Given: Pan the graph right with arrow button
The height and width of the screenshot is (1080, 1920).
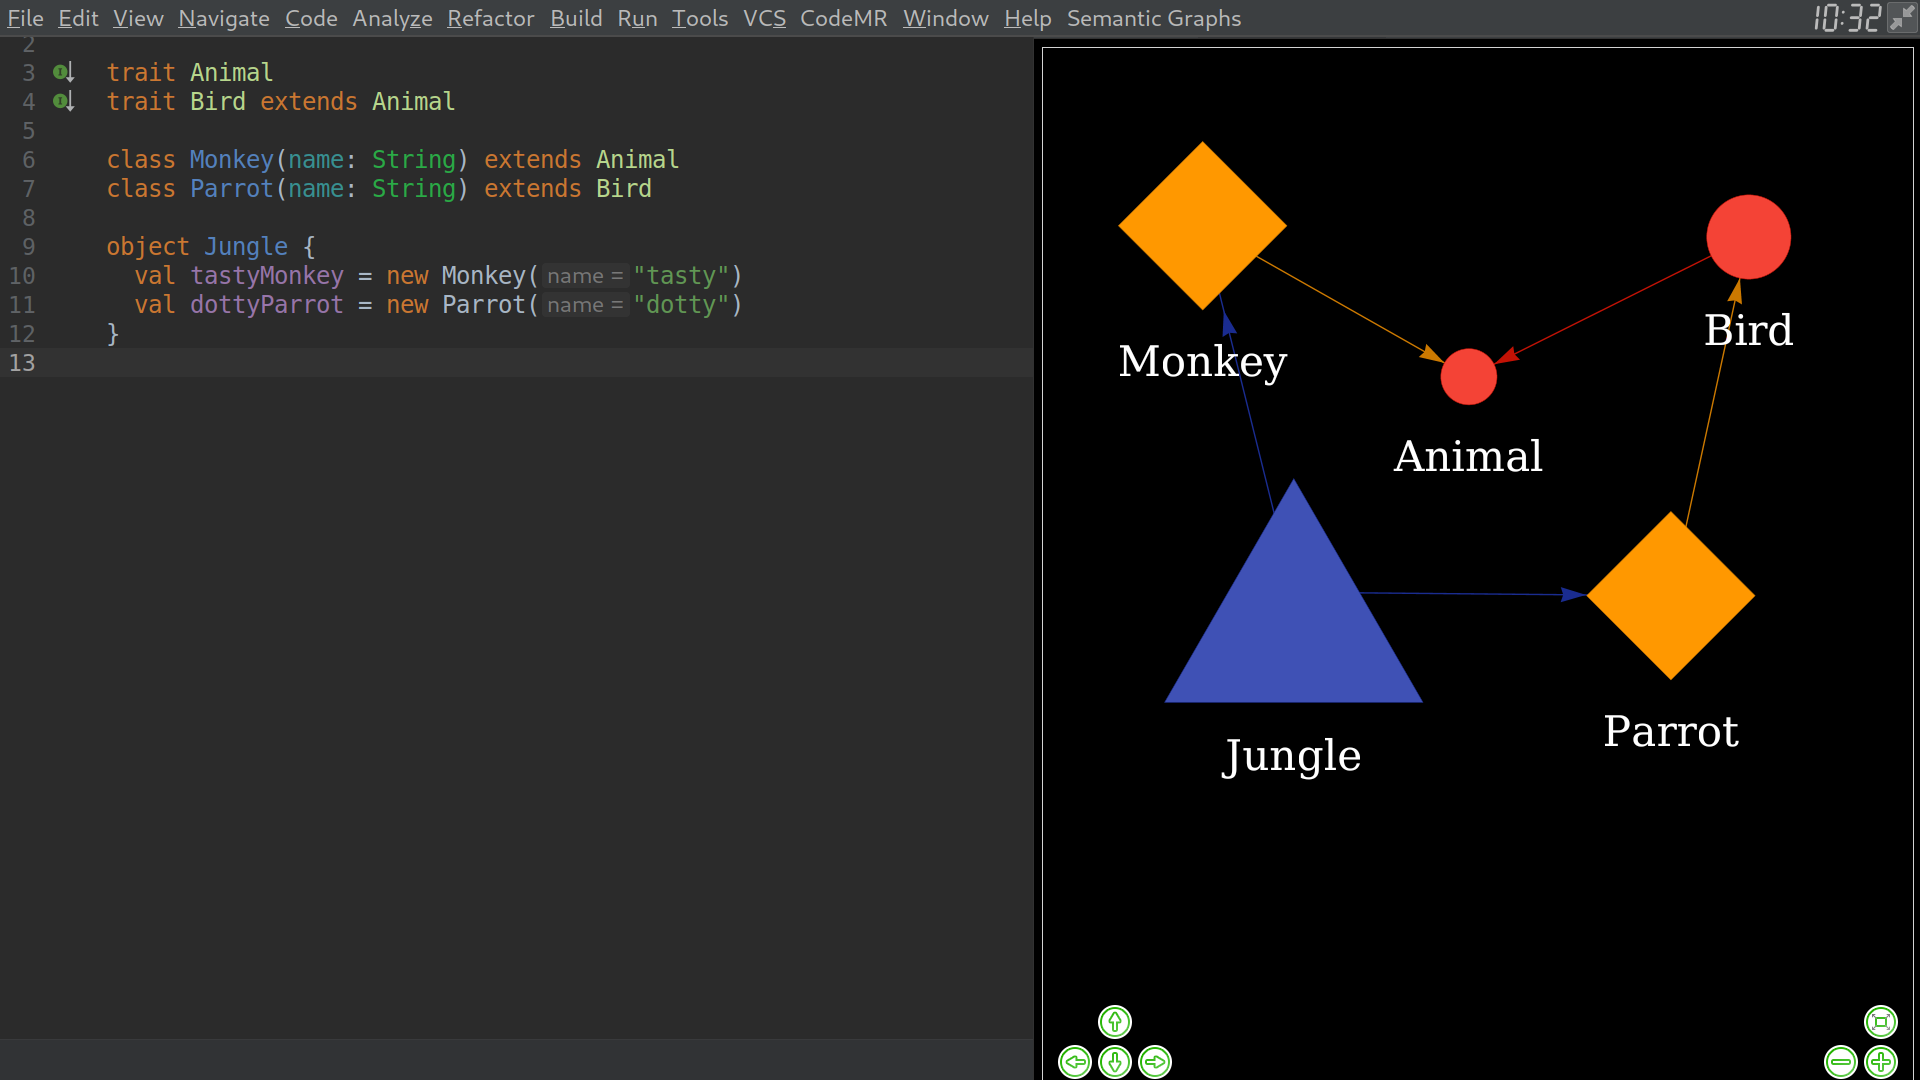Looking at the screenshot, I should pyautogui.click(x=1155, y=1062).
